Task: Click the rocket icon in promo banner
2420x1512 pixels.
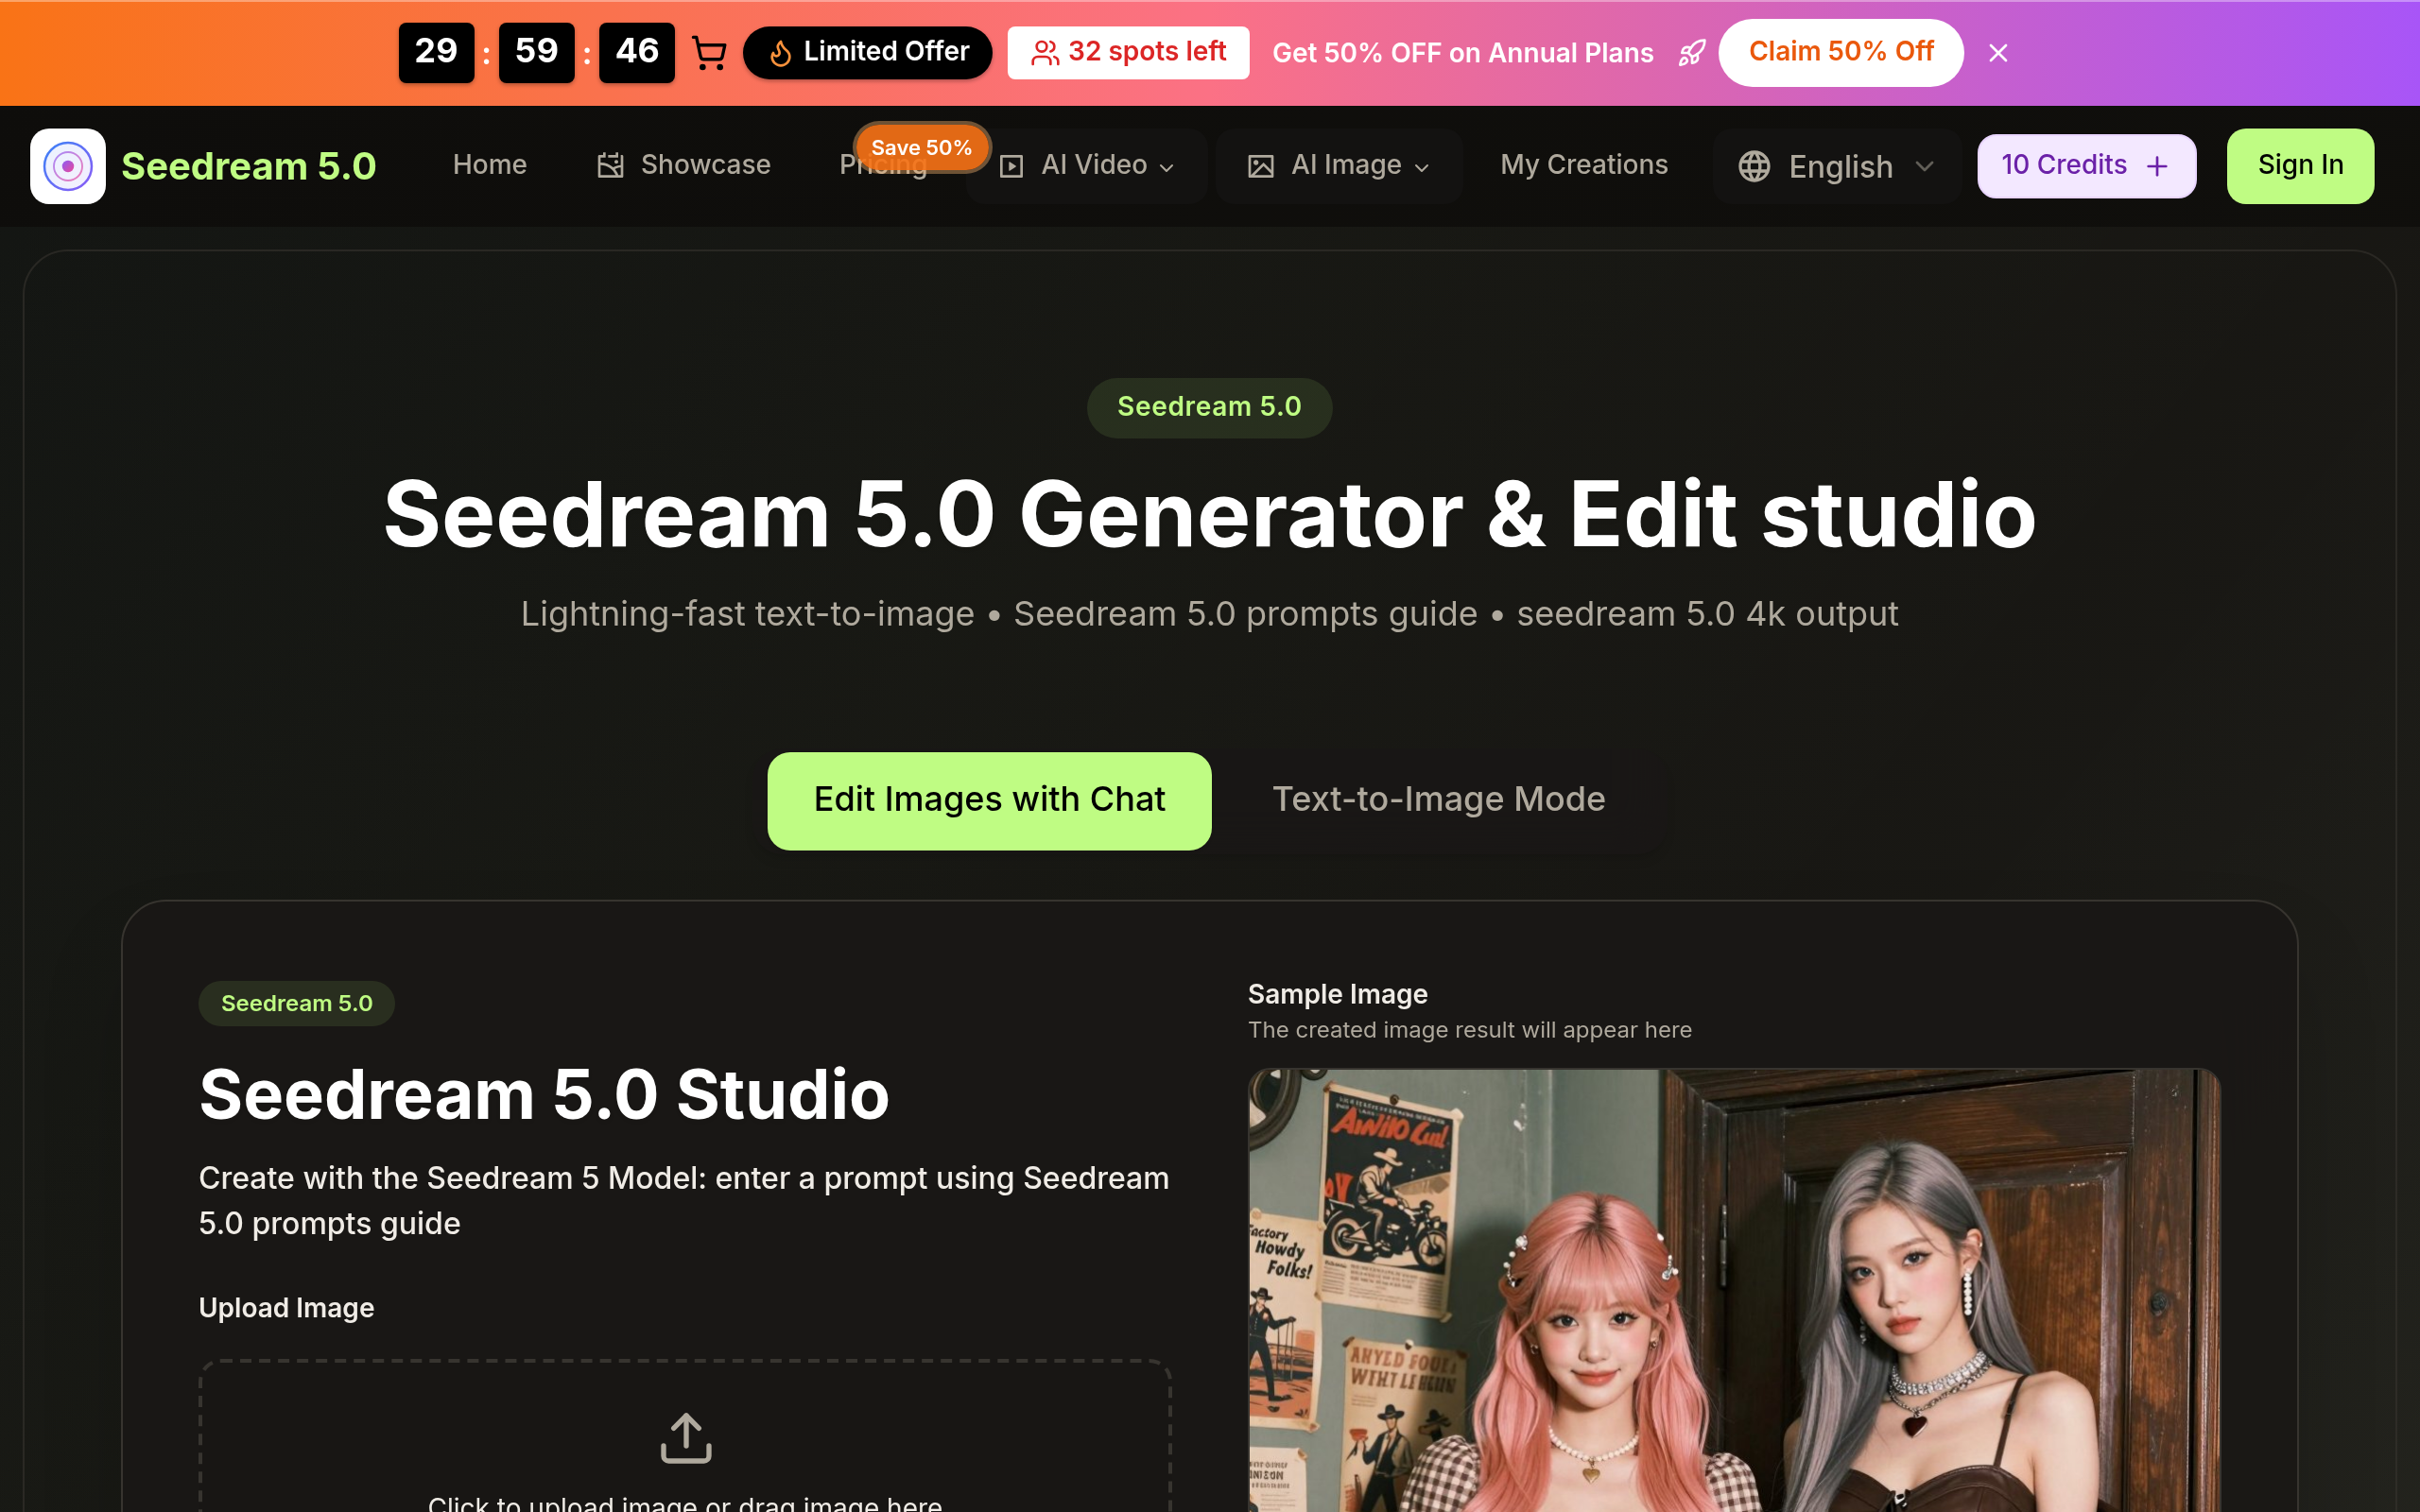Action: [x=1691, y=53]
